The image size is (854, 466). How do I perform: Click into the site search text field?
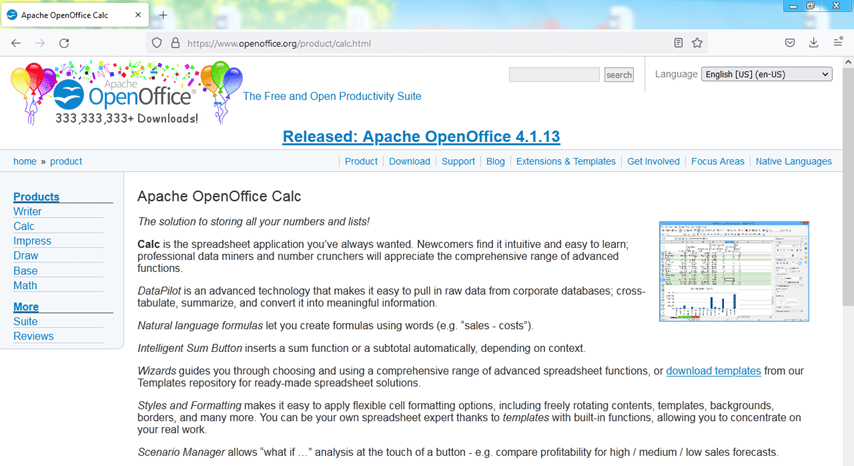(x=554, y=75)
